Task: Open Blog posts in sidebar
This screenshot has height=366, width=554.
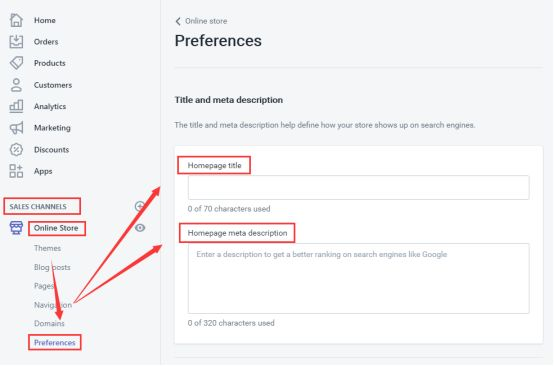Action: 52,267
